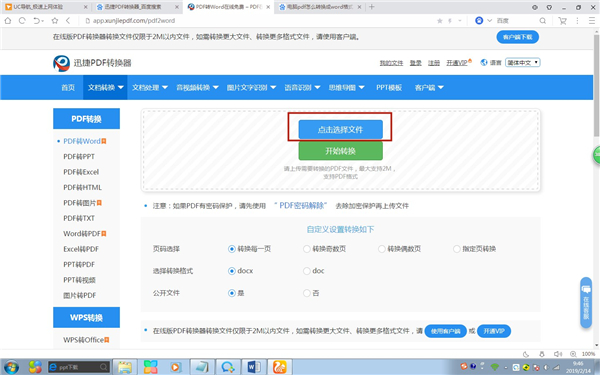Go to 首页 in the blue nav bar

coord(68,88)
